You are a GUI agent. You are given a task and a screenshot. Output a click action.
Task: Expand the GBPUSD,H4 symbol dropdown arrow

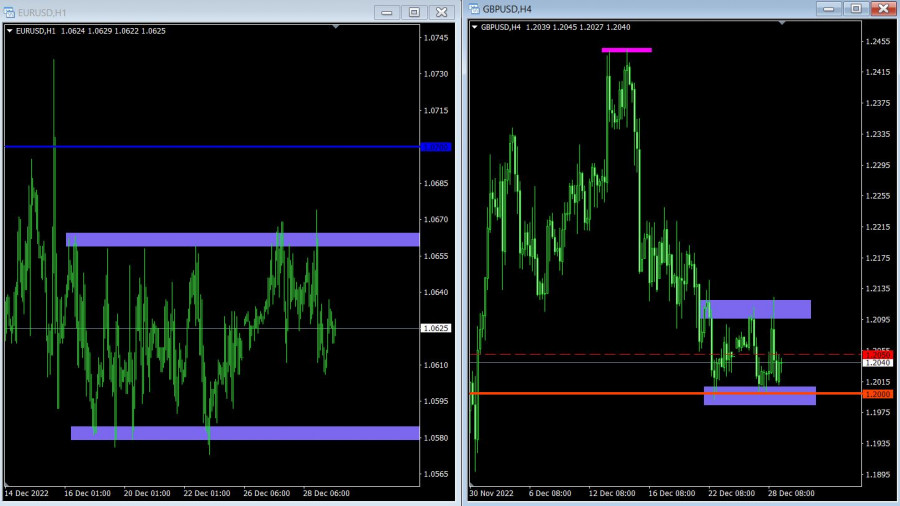(x=474, y=27)
